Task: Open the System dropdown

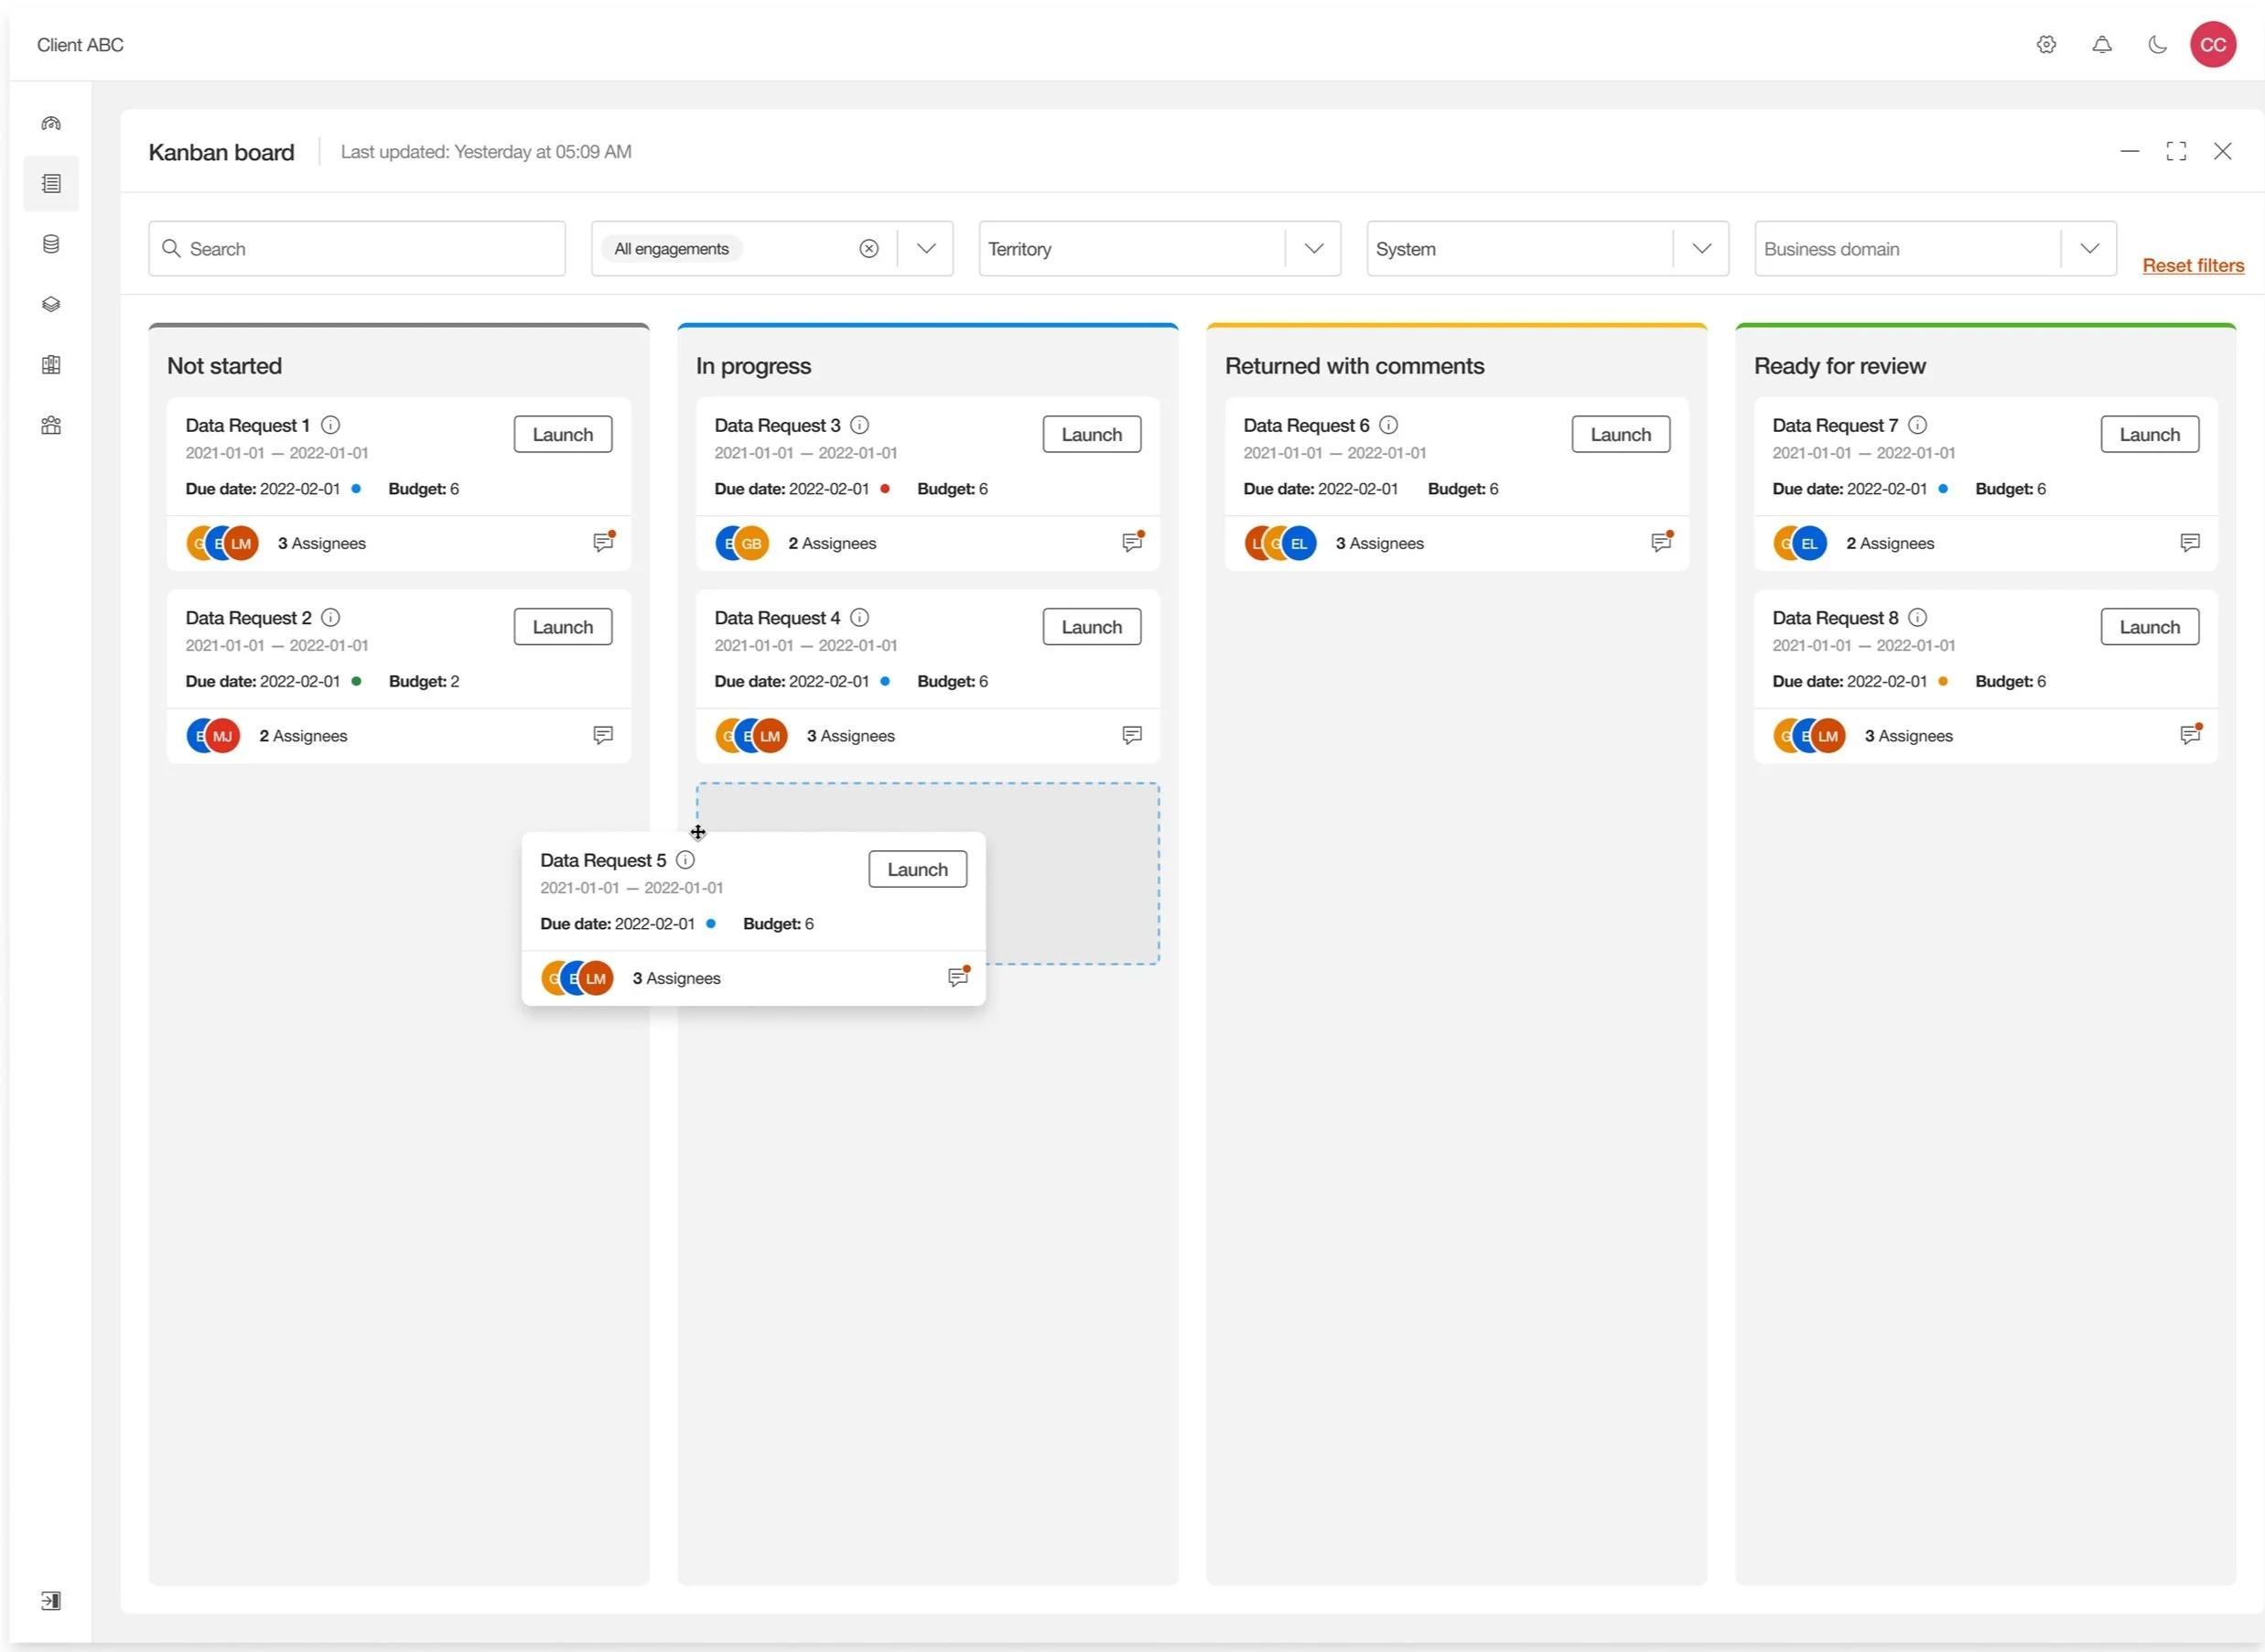Action: click(x=1701, y=249)
